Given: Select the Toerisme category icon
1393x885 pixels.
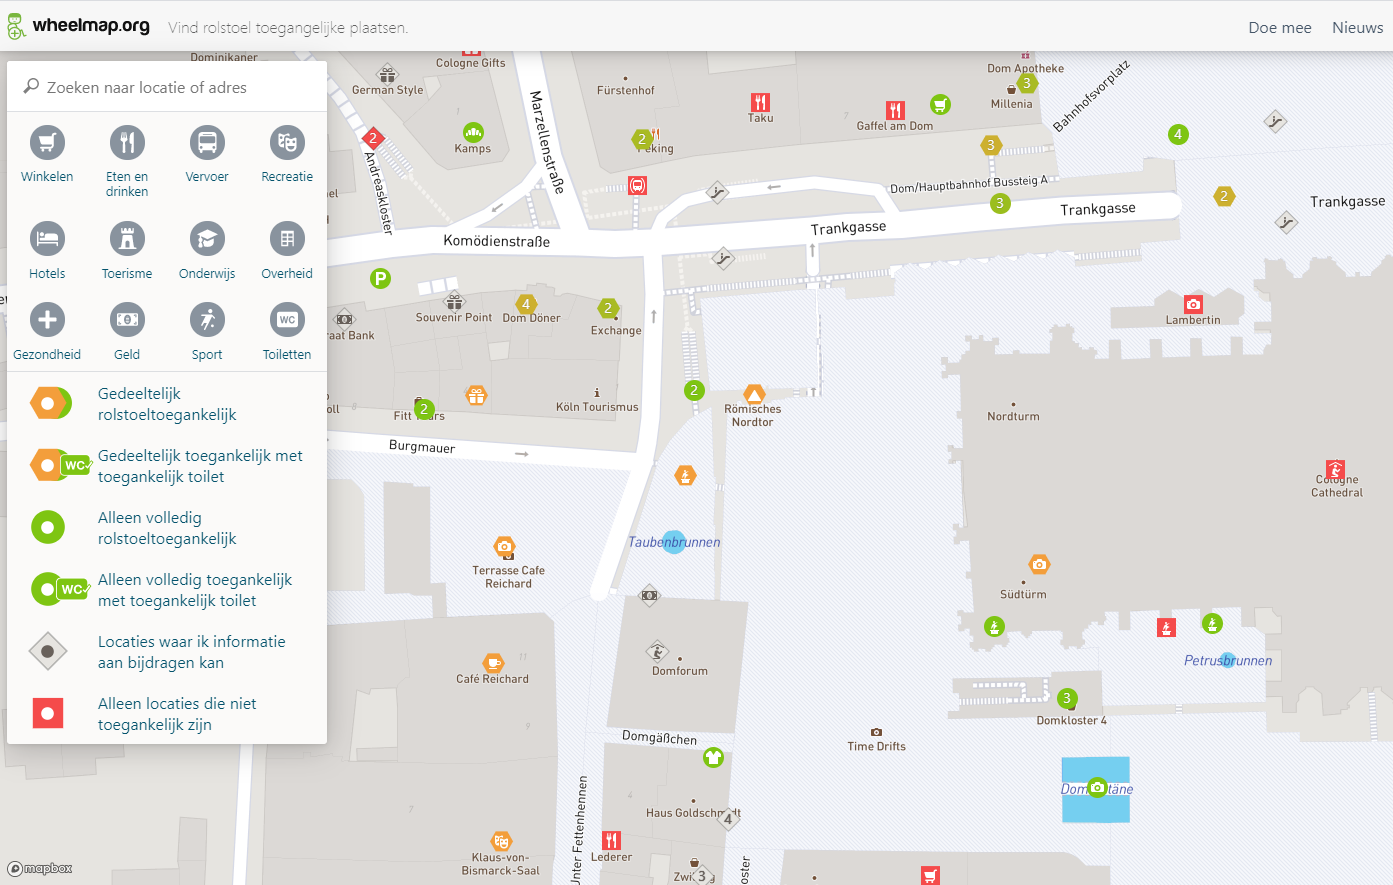Looking at the screenshot, I should pos(127,239).
